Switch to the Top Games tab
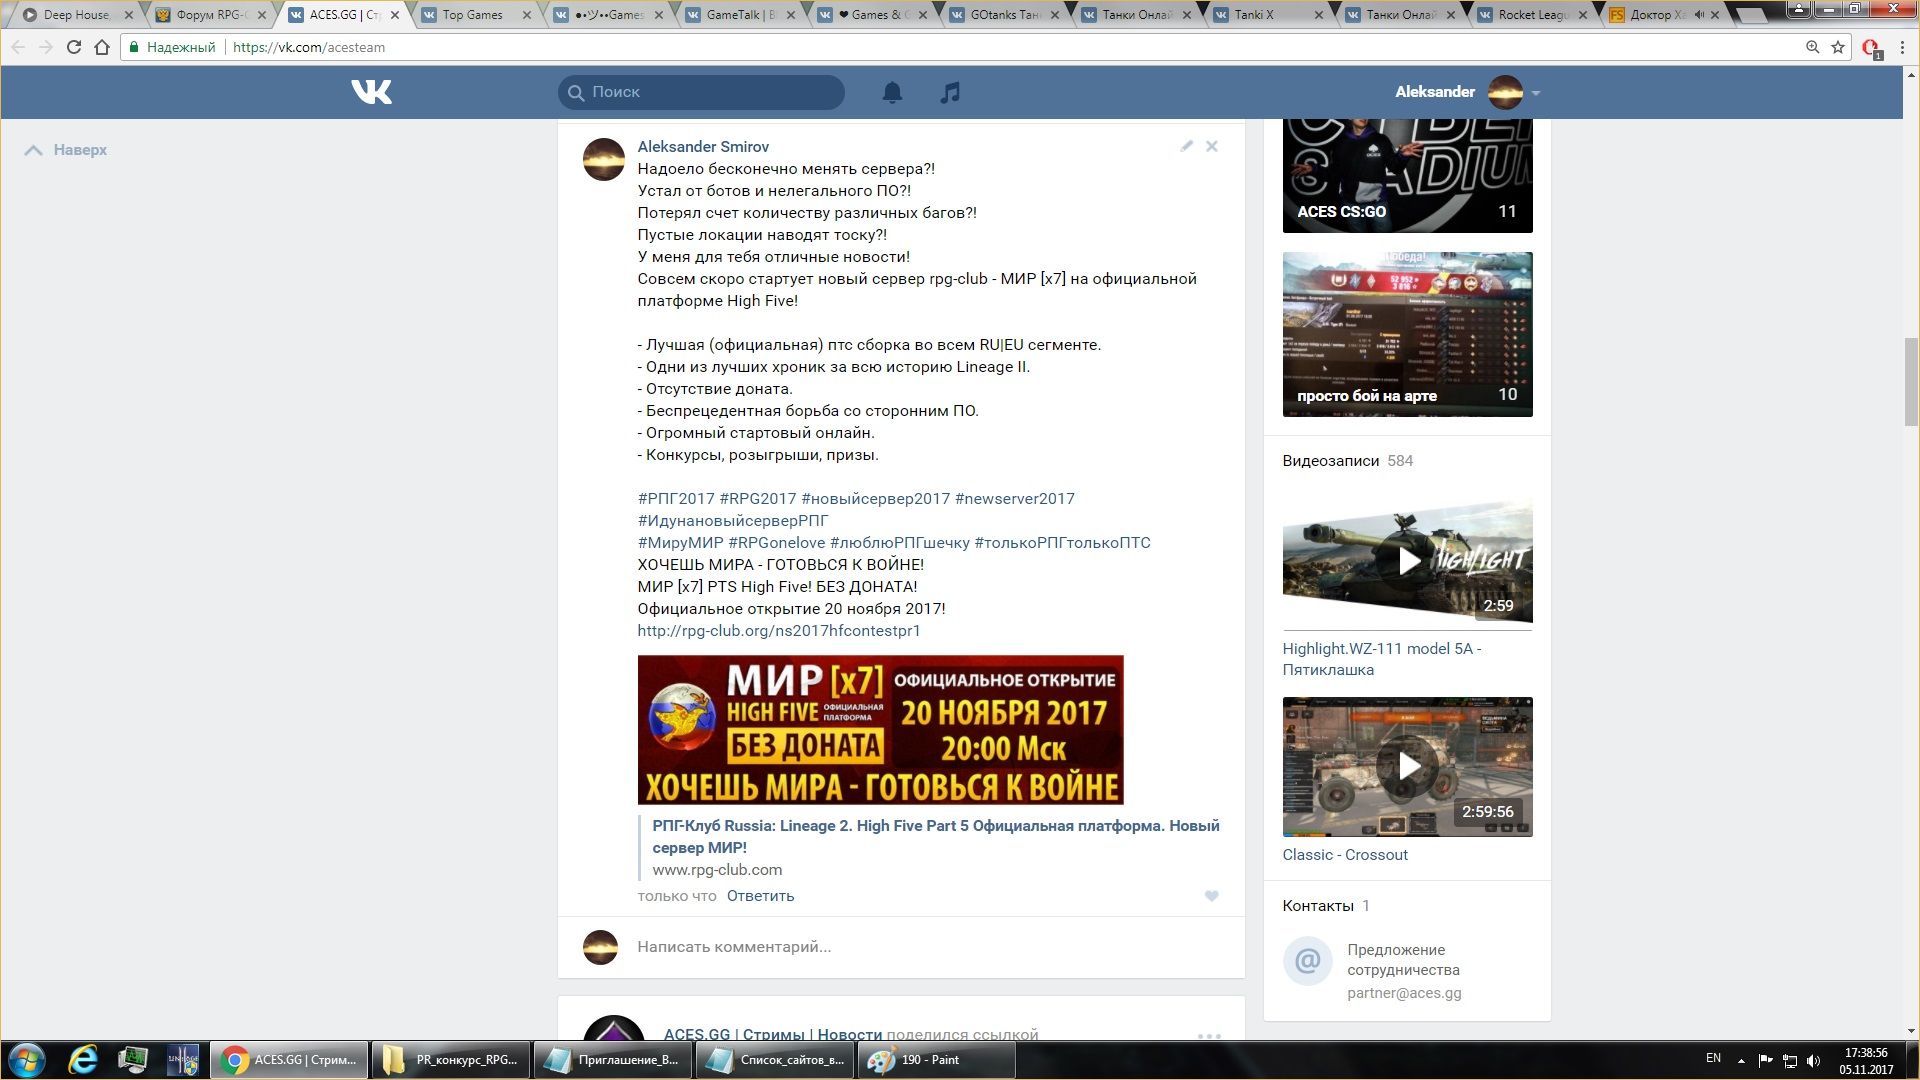 point(472,15)
